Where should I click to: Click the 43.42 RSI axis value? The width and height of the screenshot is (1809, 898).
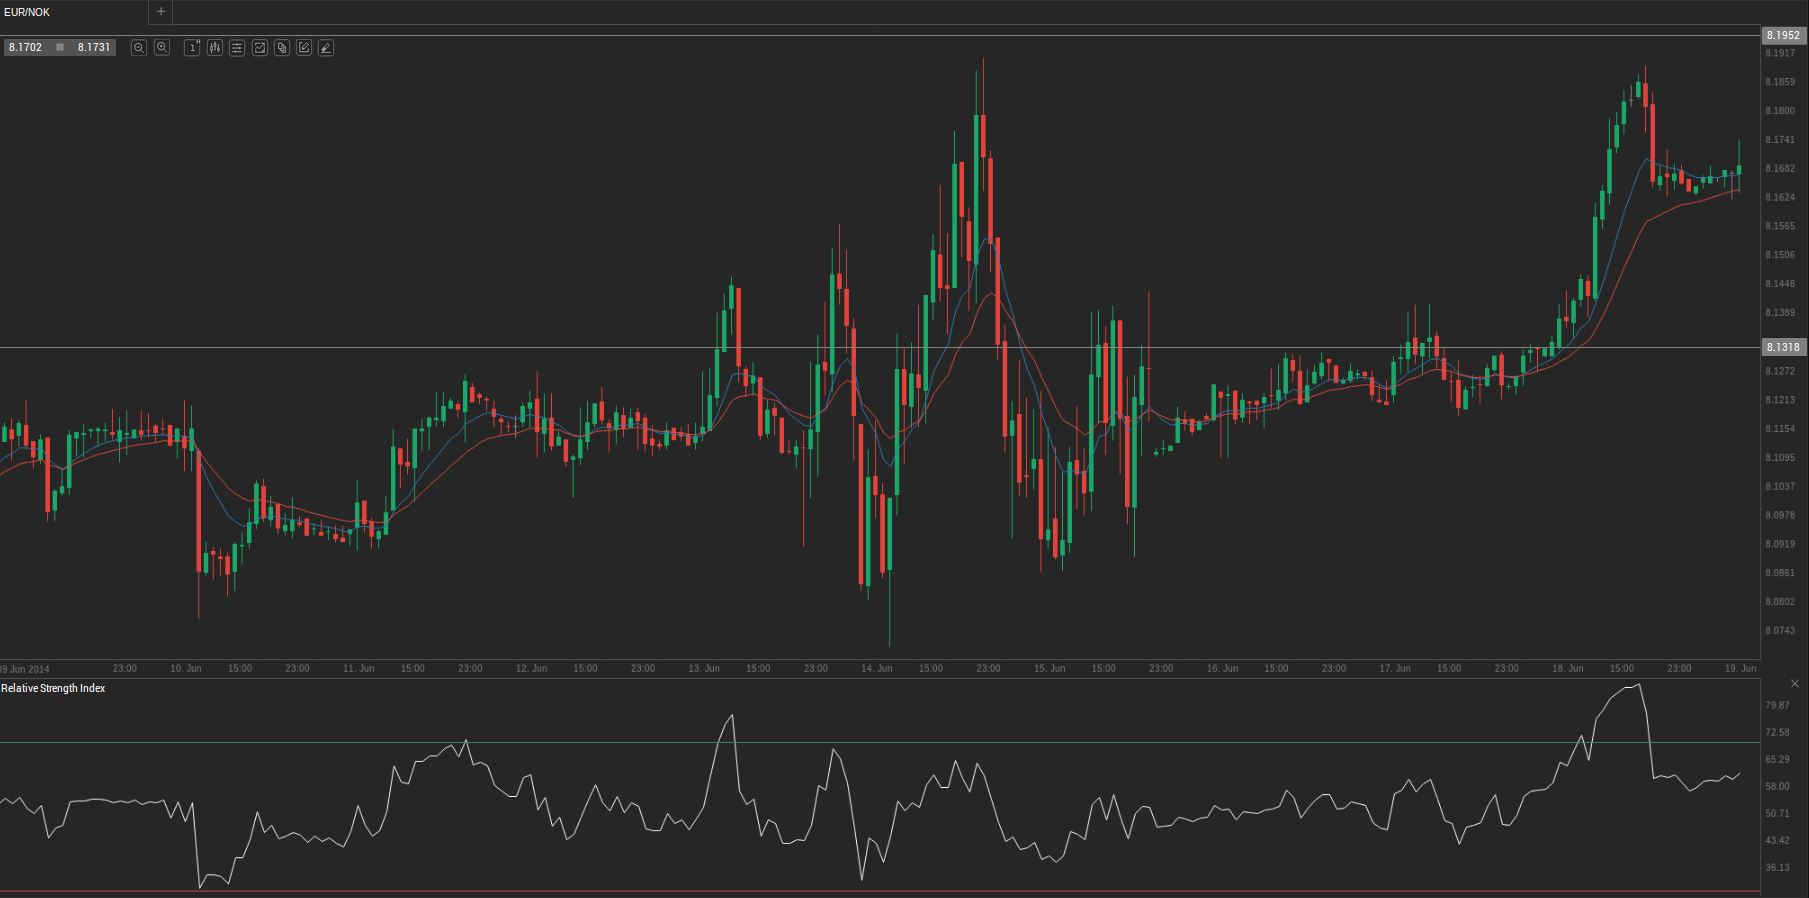point(1777,840)
